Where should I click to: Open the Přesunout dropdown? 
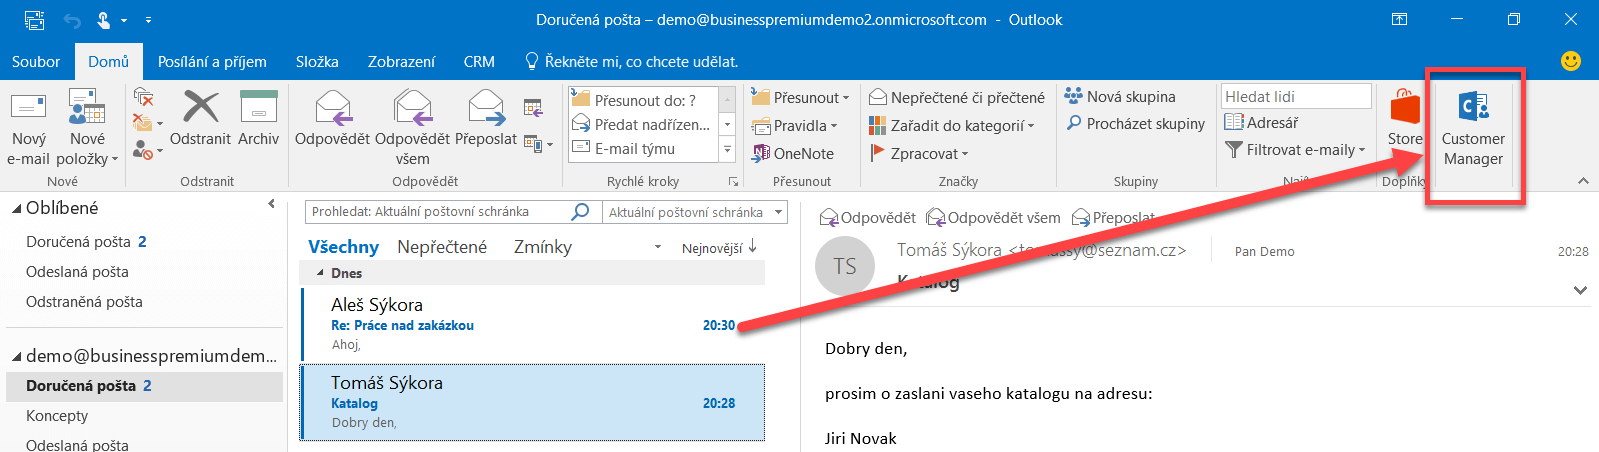coord(800,97)
